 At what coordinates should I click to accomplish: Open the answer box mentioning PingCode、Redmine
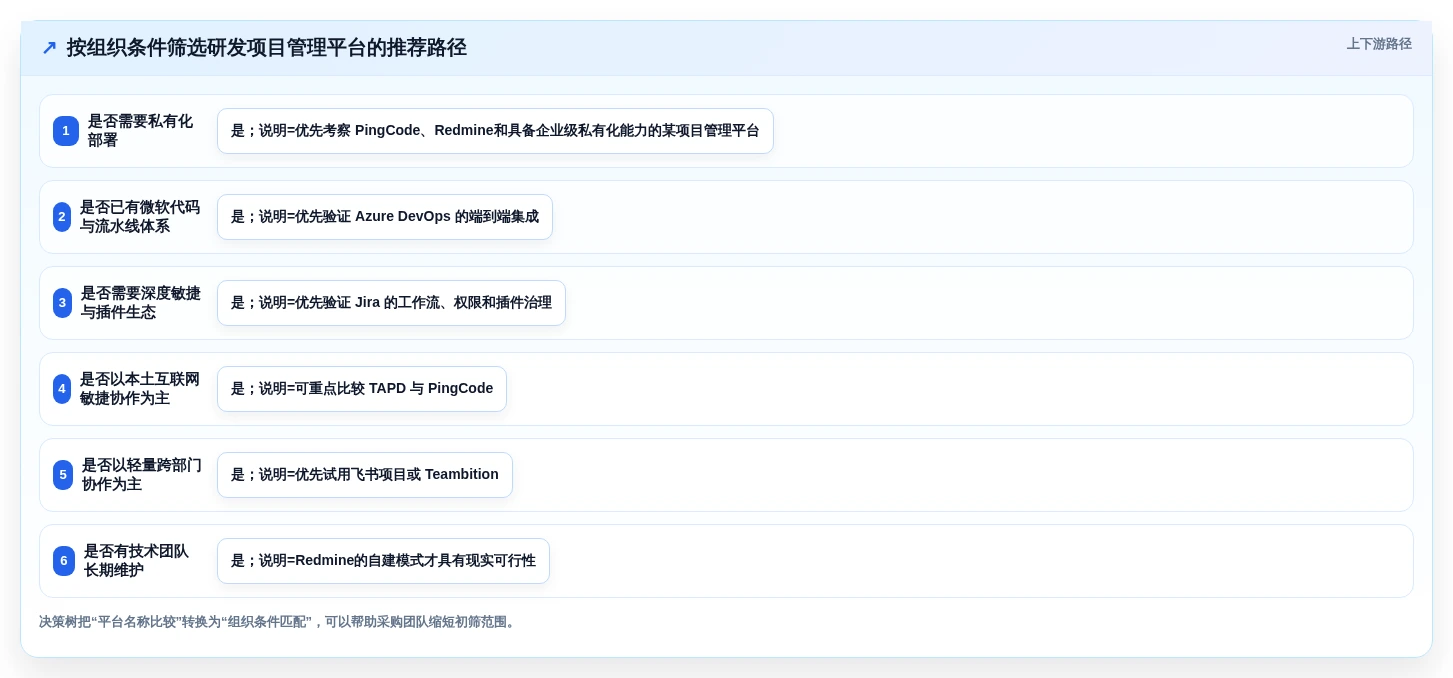coord(495,131)
